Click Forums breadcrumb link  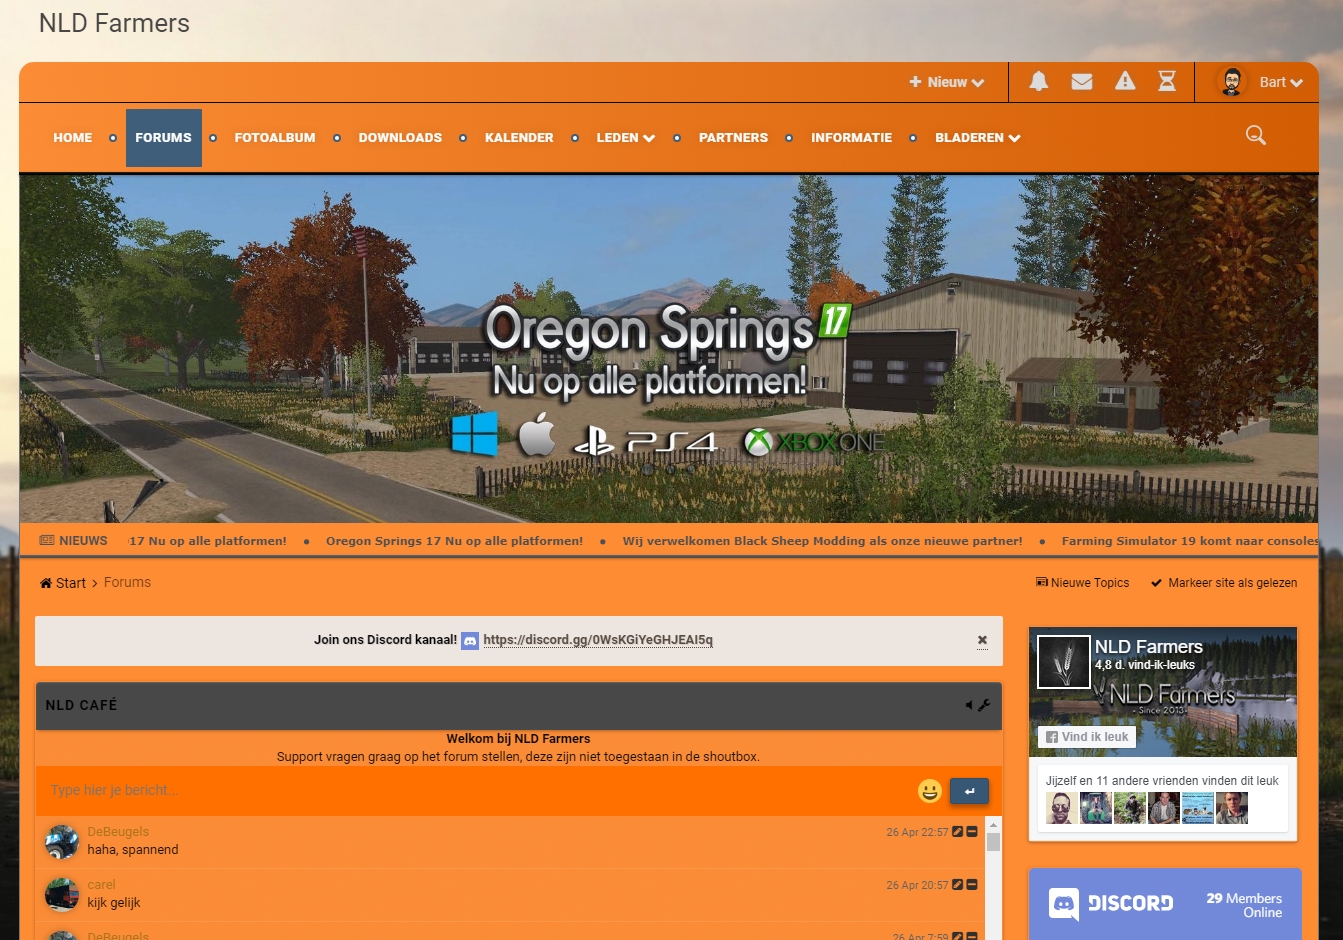tap(127, 582)
